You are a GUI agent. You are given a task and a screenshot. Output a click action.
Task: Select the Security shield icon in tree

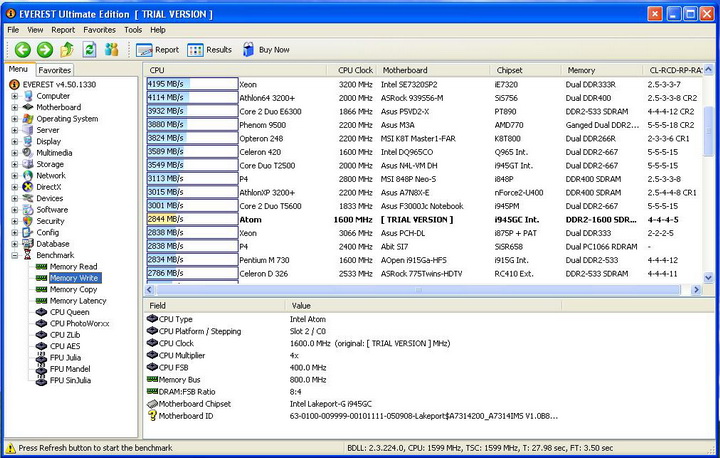(28, 221)
